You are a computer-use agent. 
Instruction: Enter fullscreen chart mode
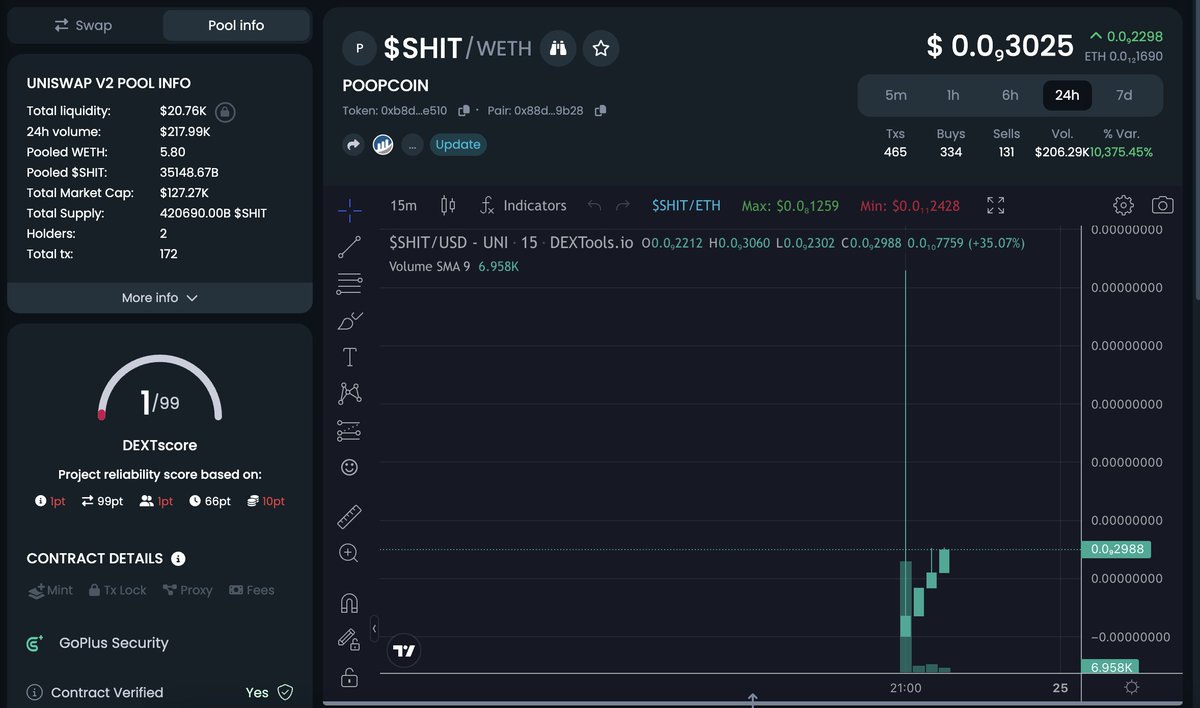point(995,205)
